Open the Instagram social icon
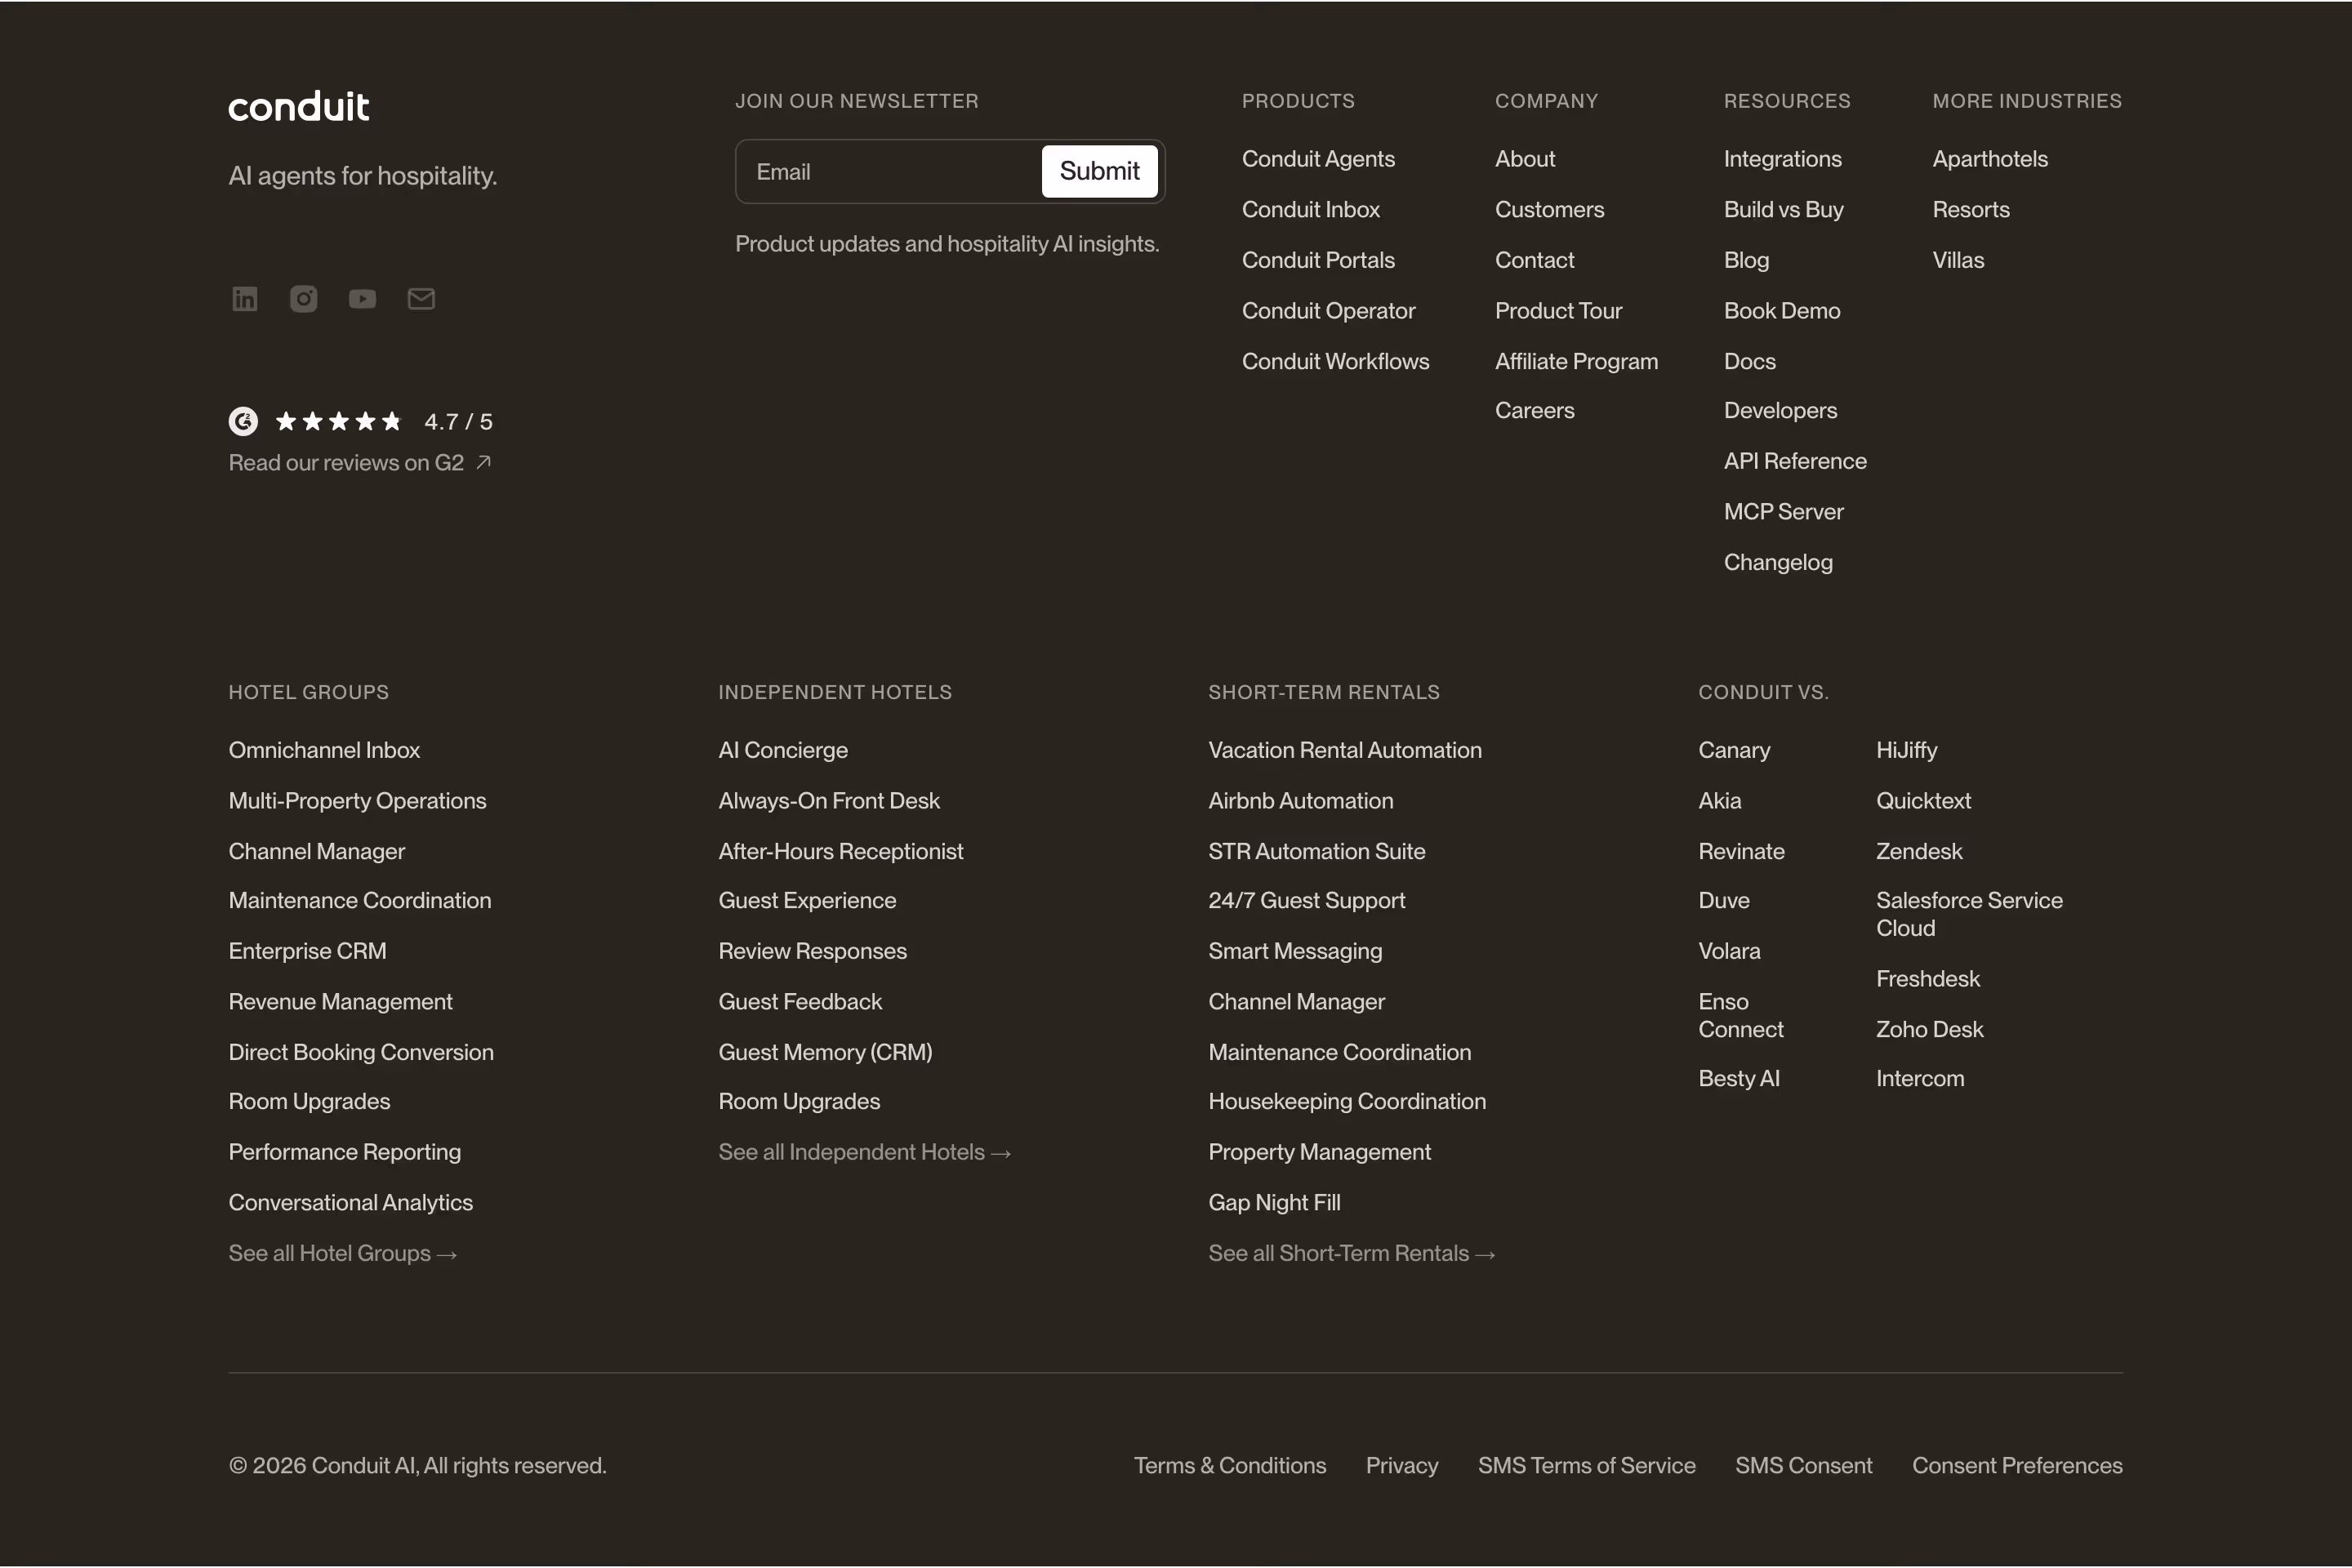Image resolution: width=2352 pixels, height=1568 pixels. 304,299
